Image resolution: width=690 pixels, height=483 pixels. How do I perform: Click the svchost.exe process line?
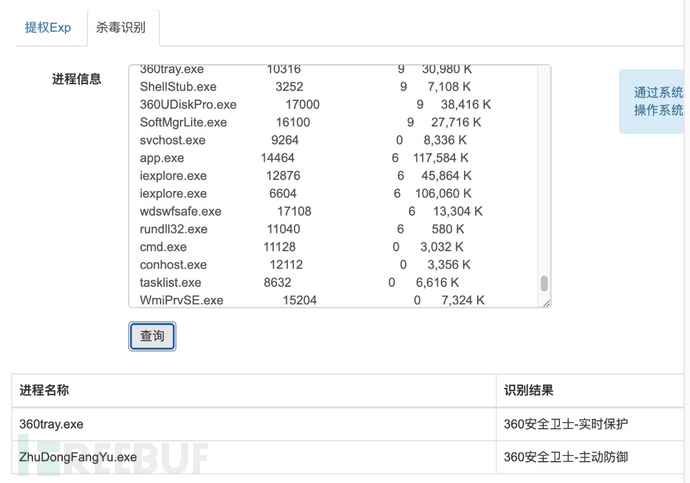[303, 140]
